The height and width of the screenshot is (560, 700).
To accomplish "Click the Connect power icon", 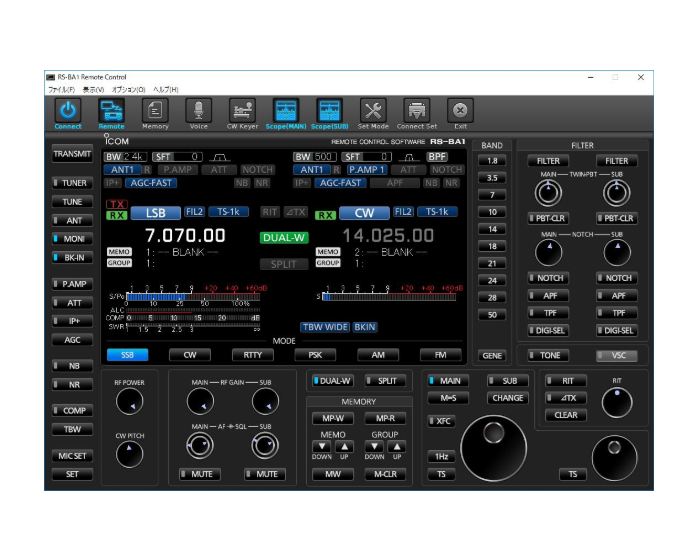I will point(68,110).
